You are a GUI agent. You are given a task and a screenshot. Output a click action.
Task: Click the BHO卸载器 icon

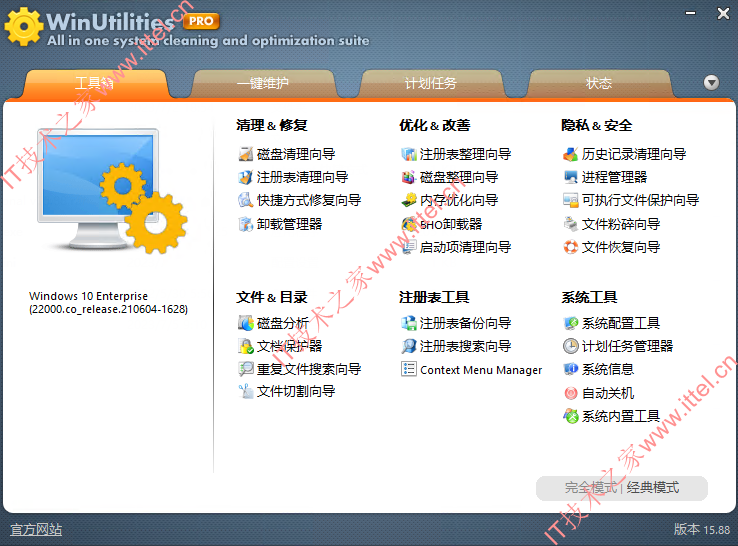(x=409, y=224)
